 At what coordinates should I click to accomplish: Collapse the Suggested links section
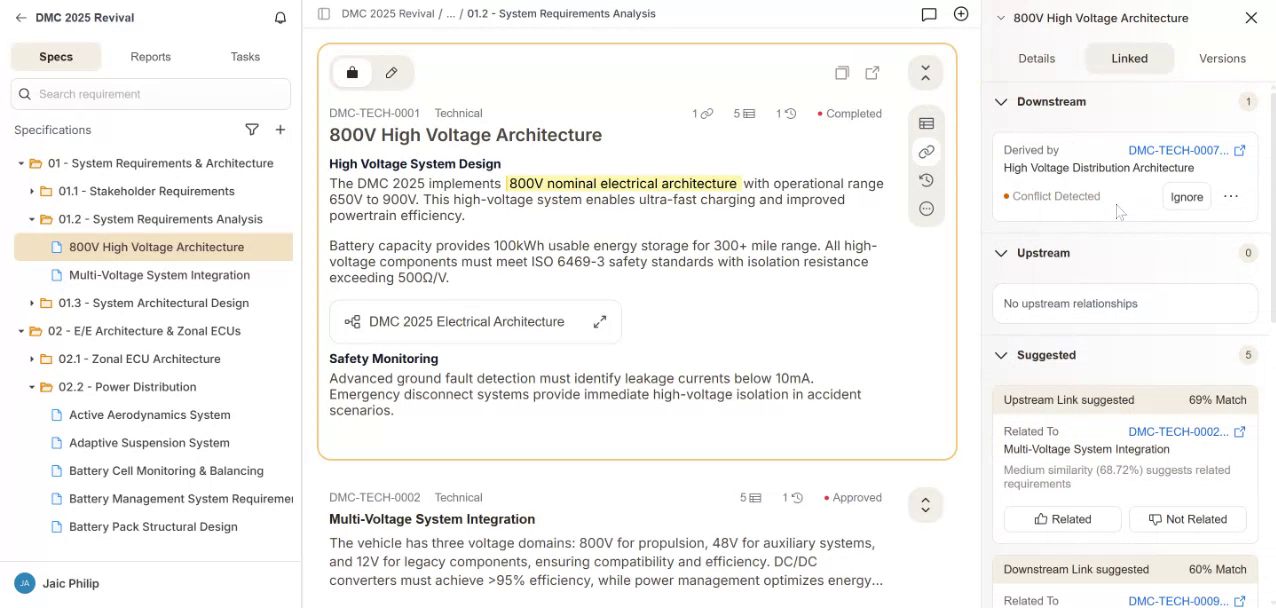tap(1001, 355)
